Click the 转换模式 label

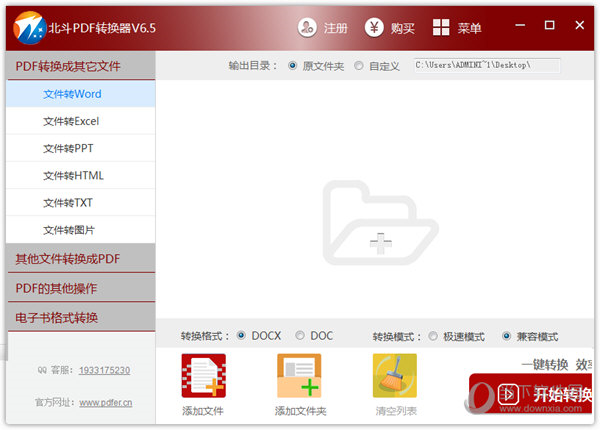[397, 337]
